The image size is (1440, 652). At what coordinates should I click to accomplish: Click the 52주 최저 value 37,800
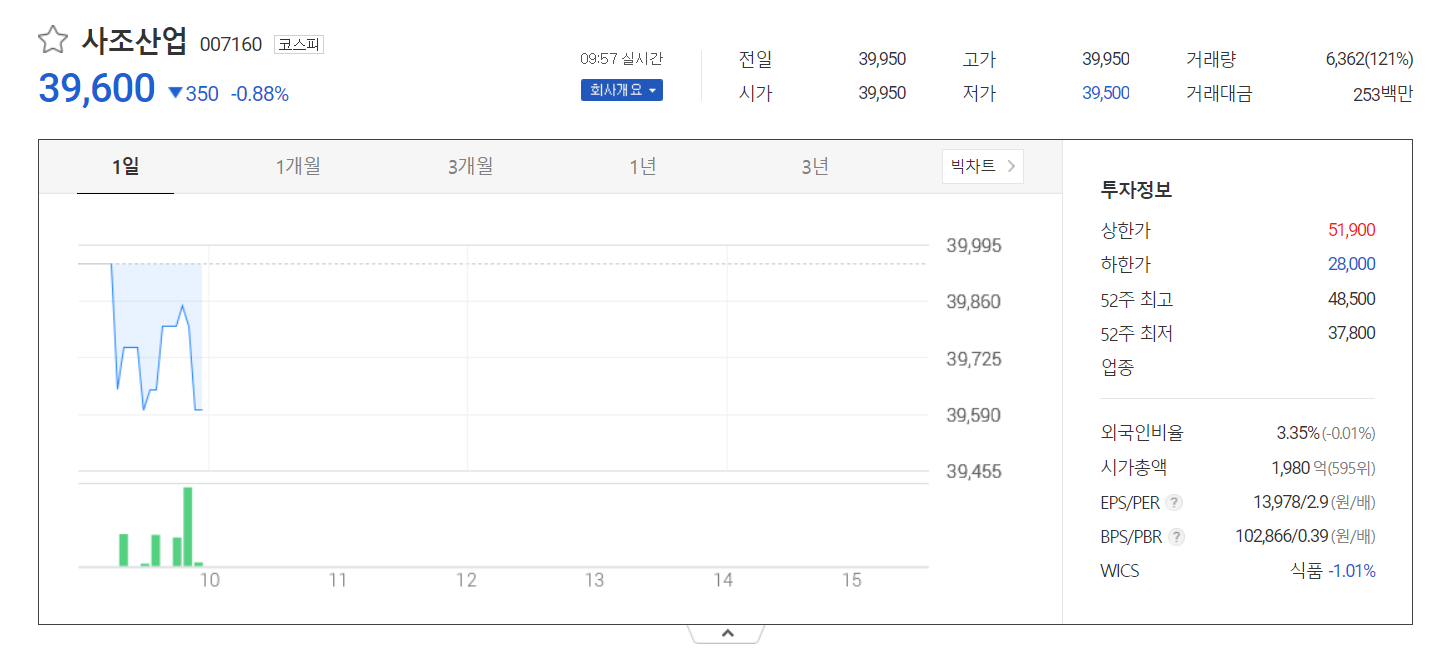(x=1352, y=333)
